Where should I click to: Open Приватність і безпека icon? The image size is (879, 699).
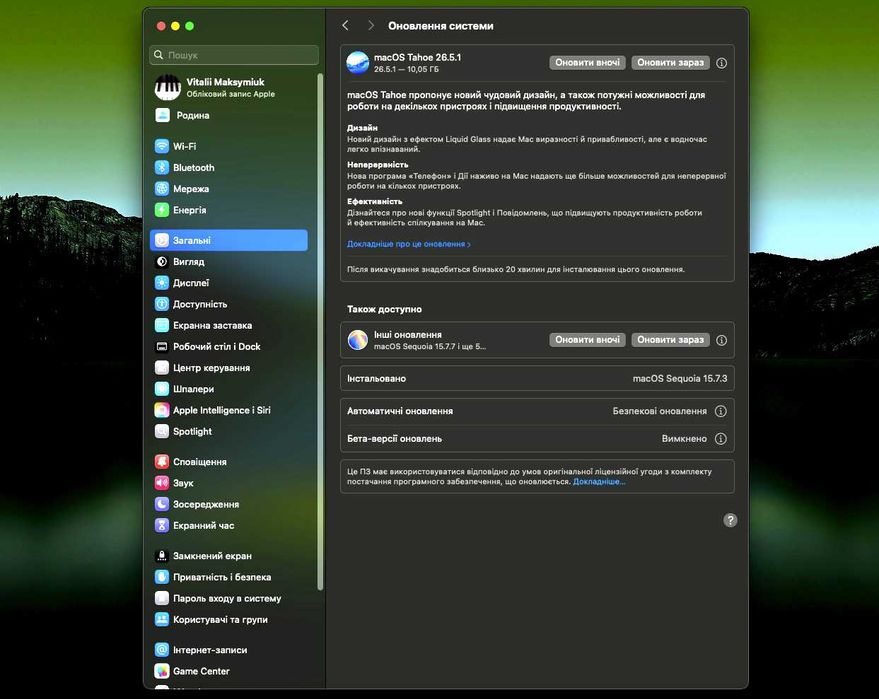161,577
